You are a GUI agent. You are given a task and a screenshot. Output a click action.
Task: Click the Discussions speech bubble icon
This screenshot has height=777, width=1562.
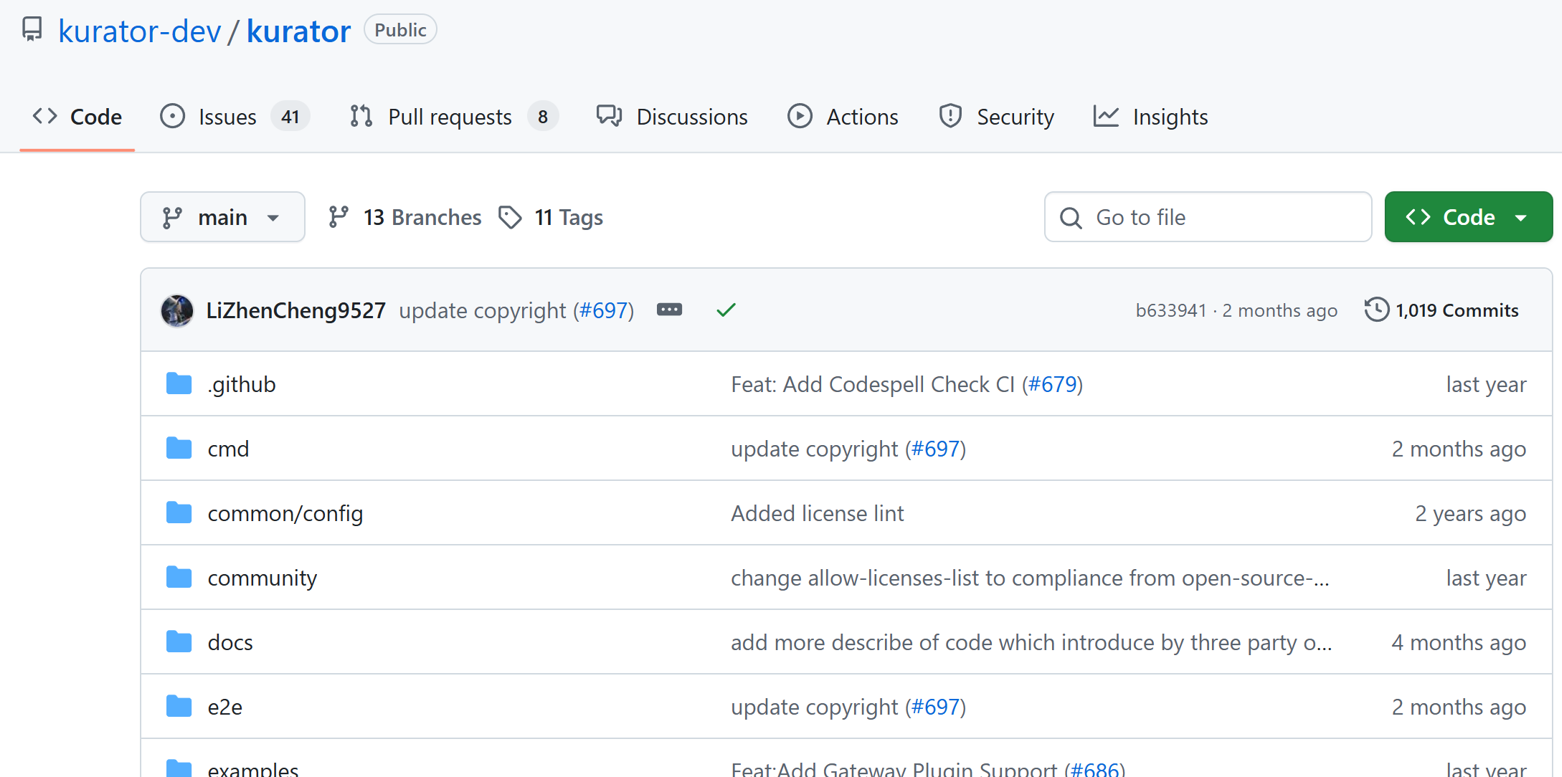click(609, 117)
